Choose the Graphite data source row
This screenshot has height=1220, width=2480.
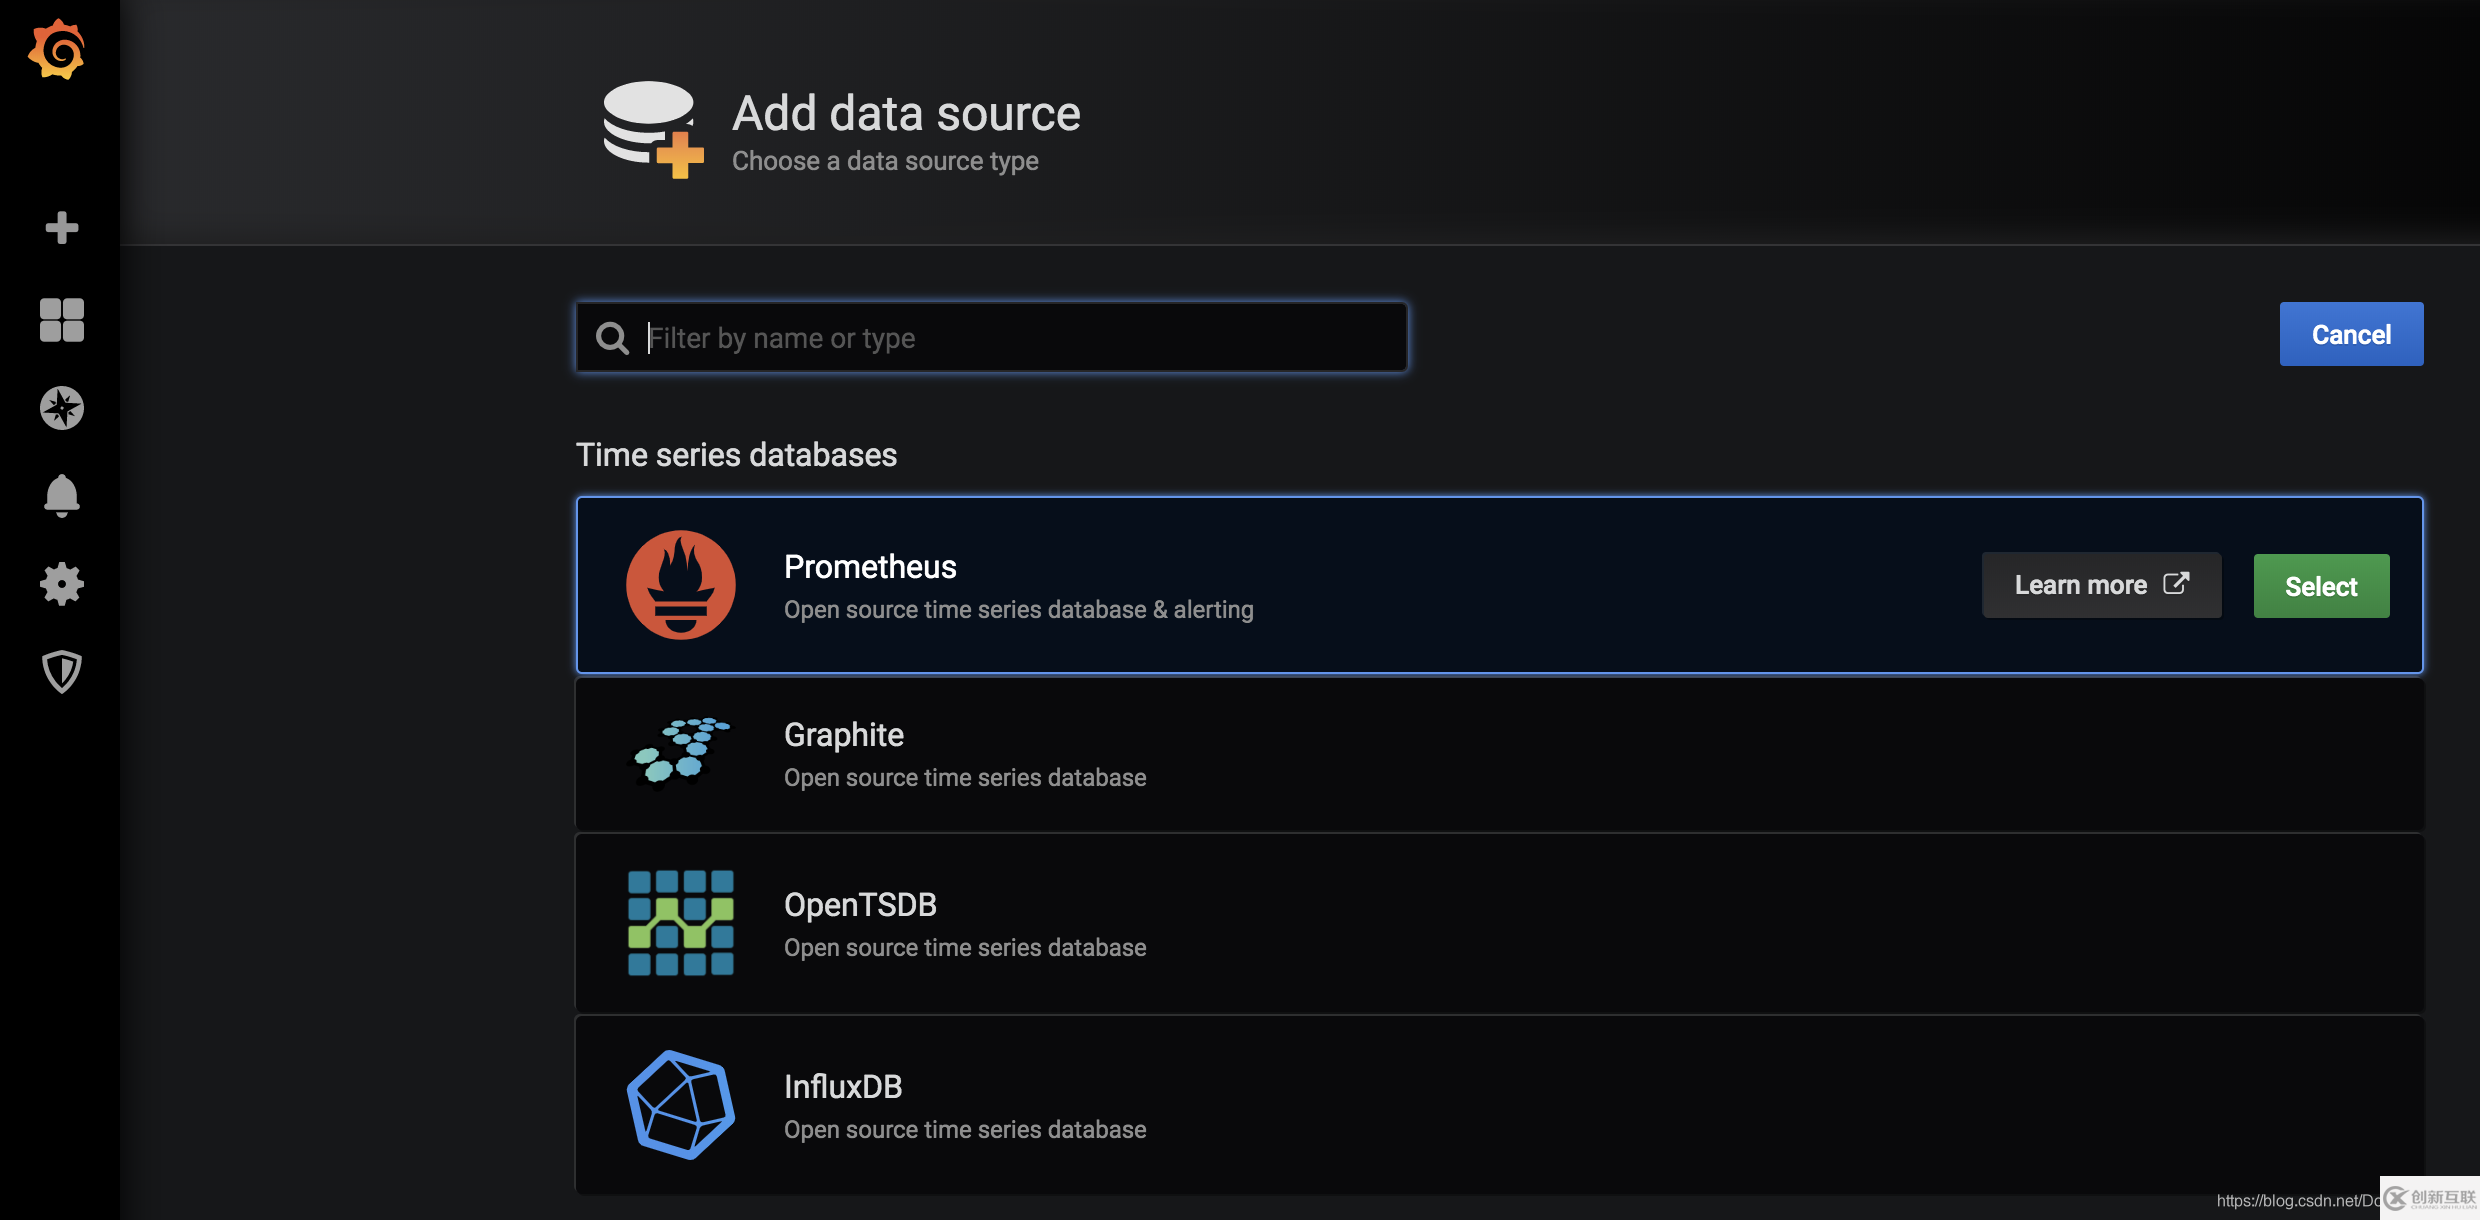[1498, 755]
